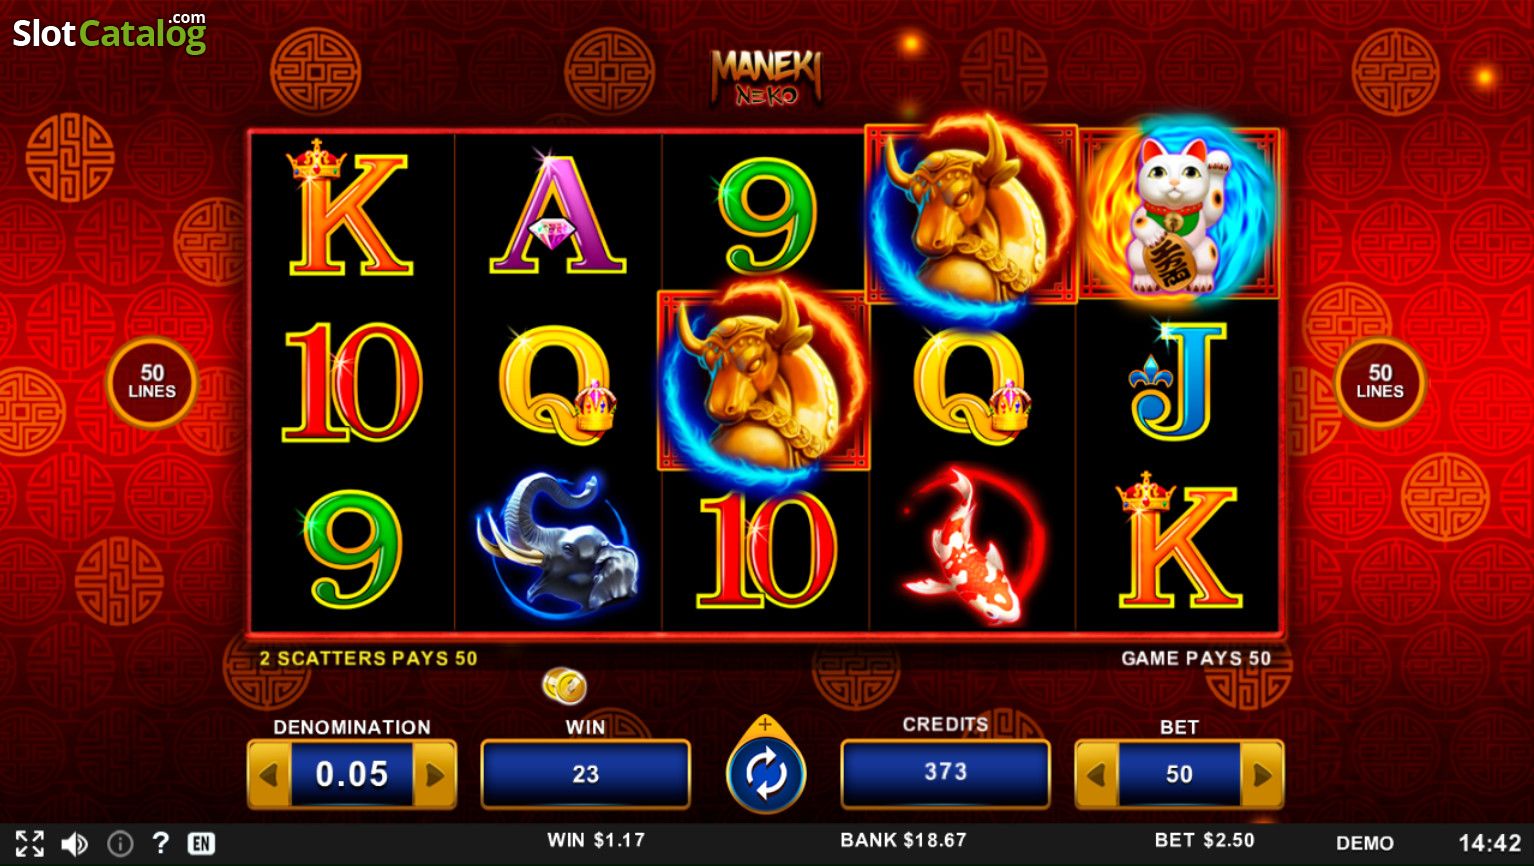Increase denomination with right arrow

(435, 774)
